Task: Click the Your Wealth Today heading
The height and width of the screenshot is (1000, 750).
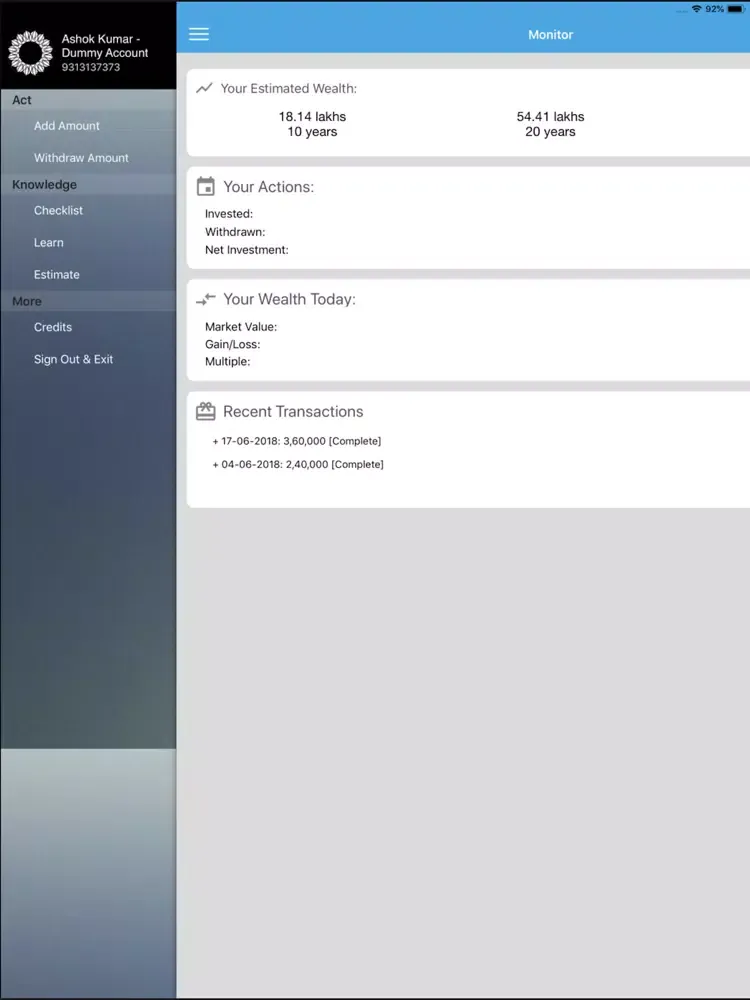Action: (290, 299)
